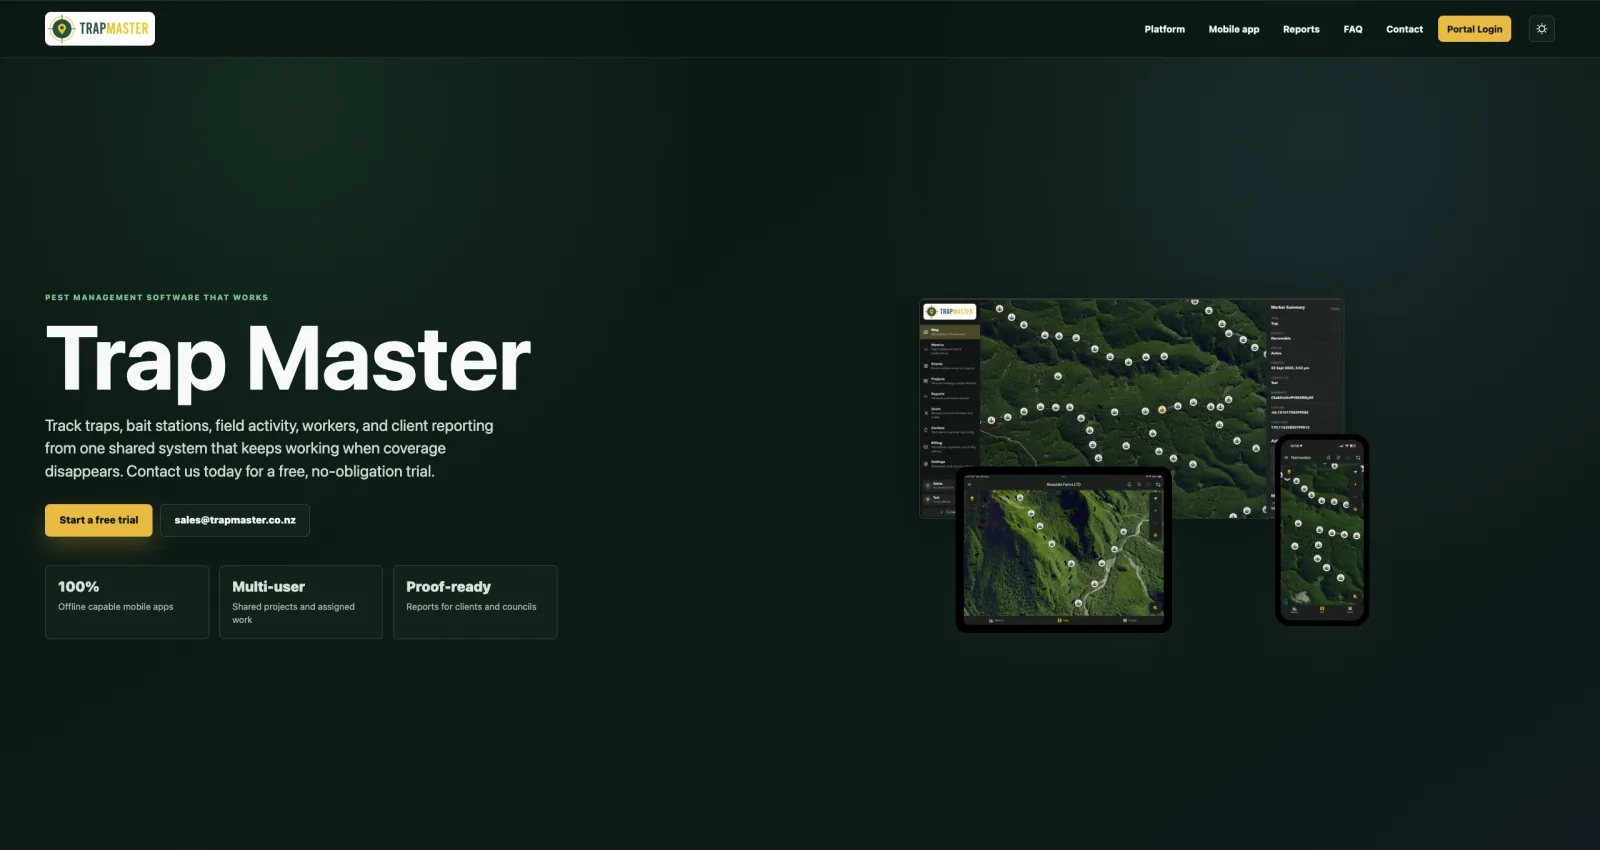Go to the Mobile app section
1600x850 pixels.
click(x=1233, y=29)
